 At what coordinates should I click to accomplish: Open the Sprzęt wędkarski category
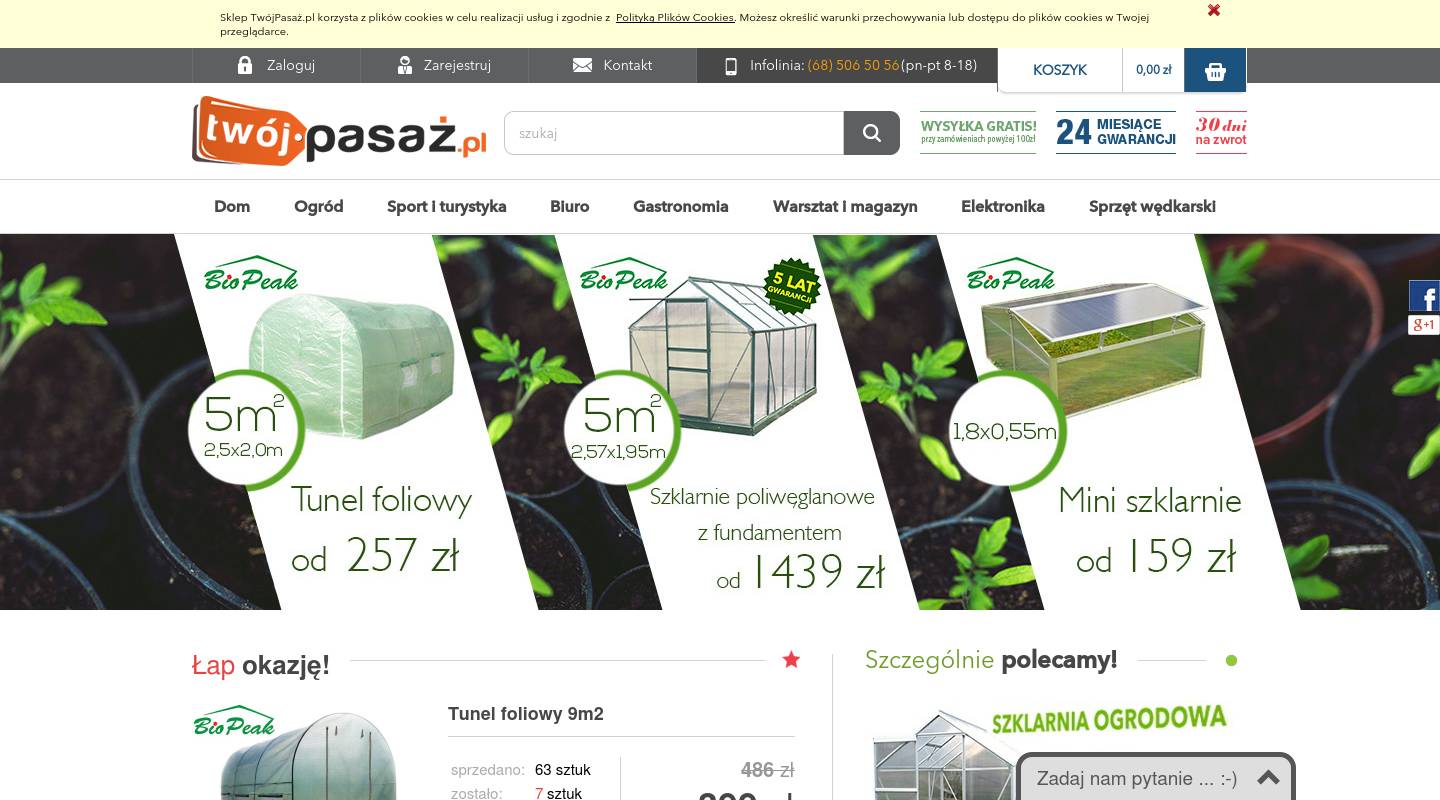tap(1152, 207)
